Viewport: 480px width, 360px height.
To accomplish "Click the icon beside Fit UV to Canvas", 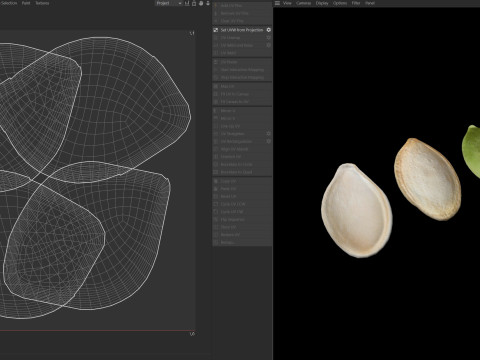I will pos(216,94).
